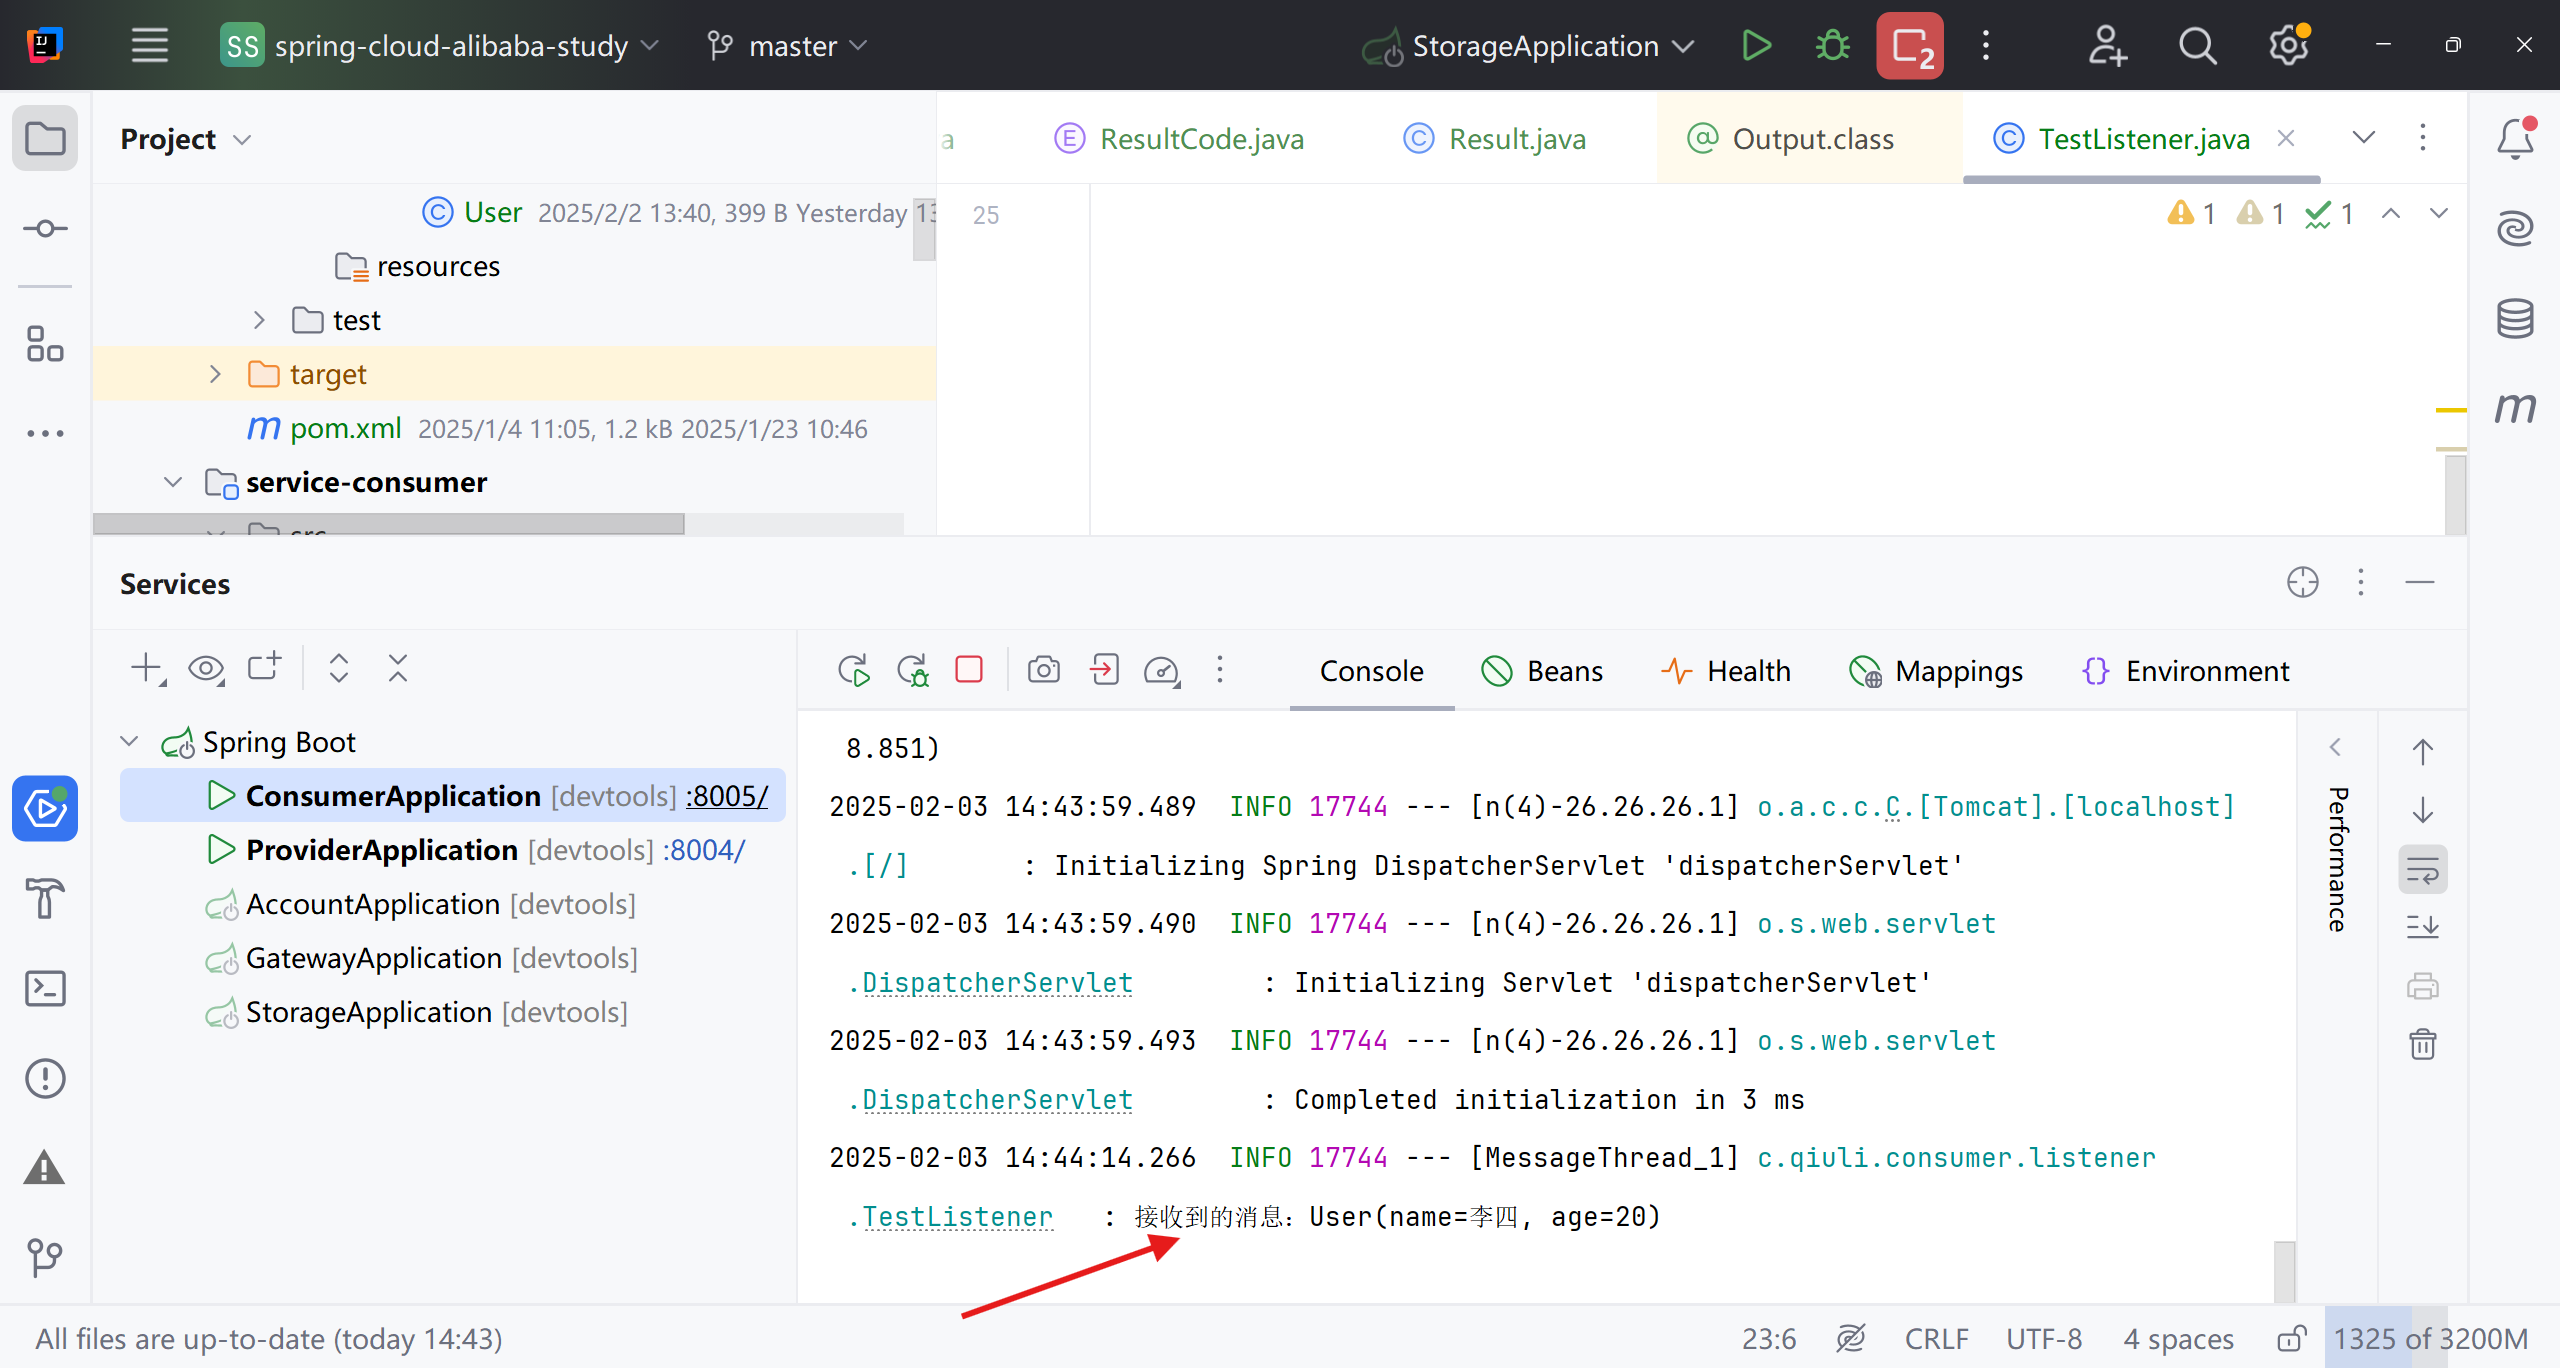This screenshot has height=1368, width=2560.
Task: Open the Terminal tool window icon
Action: (x=45, y=988)
